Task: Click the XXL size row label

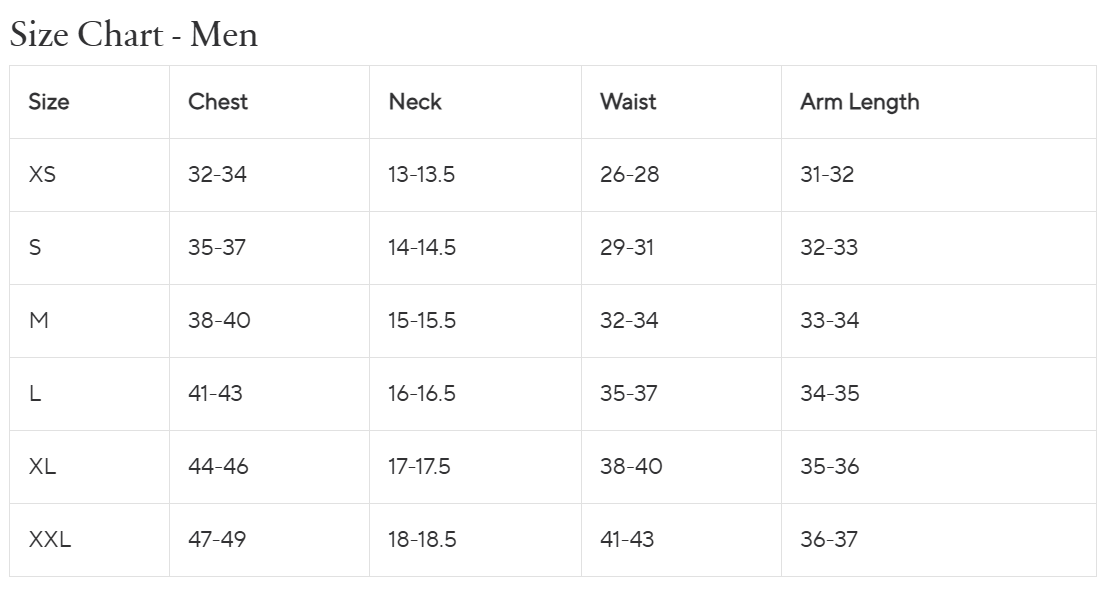Action: (49, 540)
